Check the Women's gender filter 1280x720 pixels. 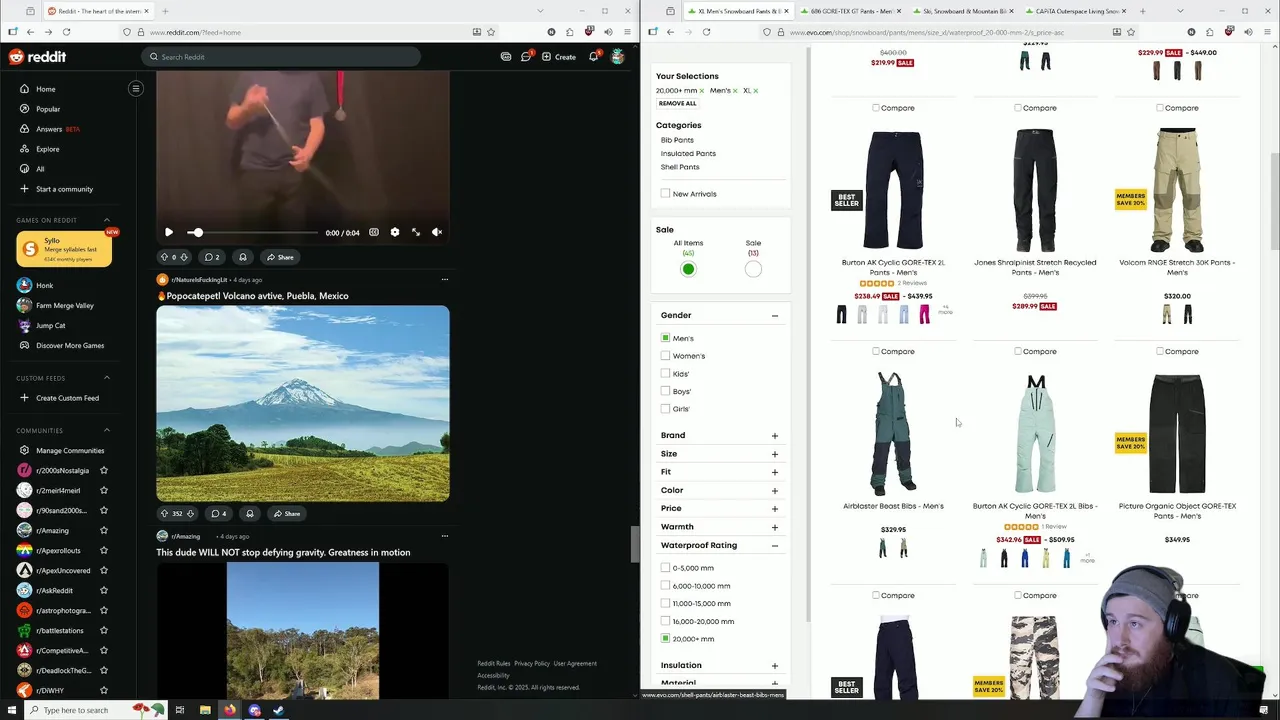(666, 356)
